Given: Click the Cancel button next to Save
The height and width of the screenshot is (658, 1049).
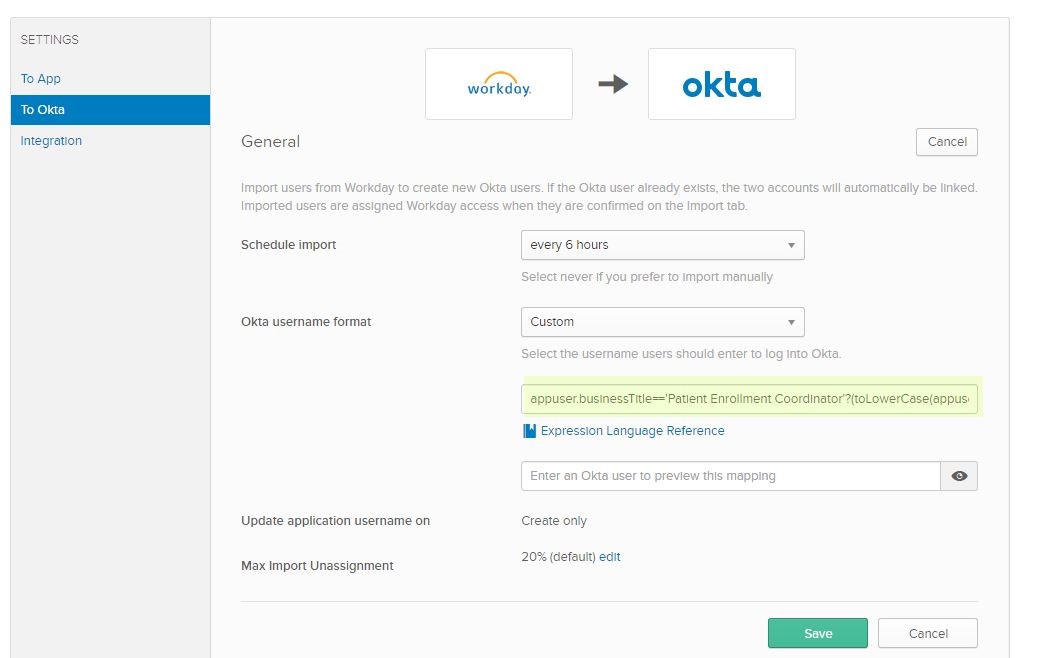Looking at the screenshot, I should pos(927,633).
